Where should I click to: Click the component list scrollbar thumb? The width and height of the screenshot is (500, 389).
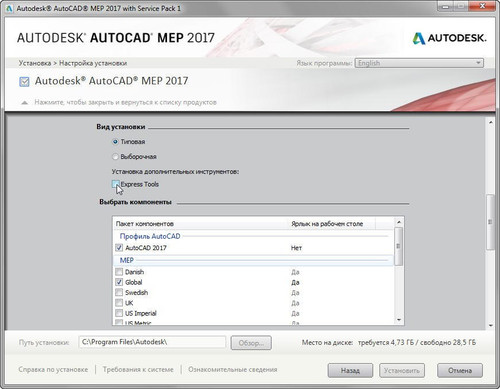398,246
